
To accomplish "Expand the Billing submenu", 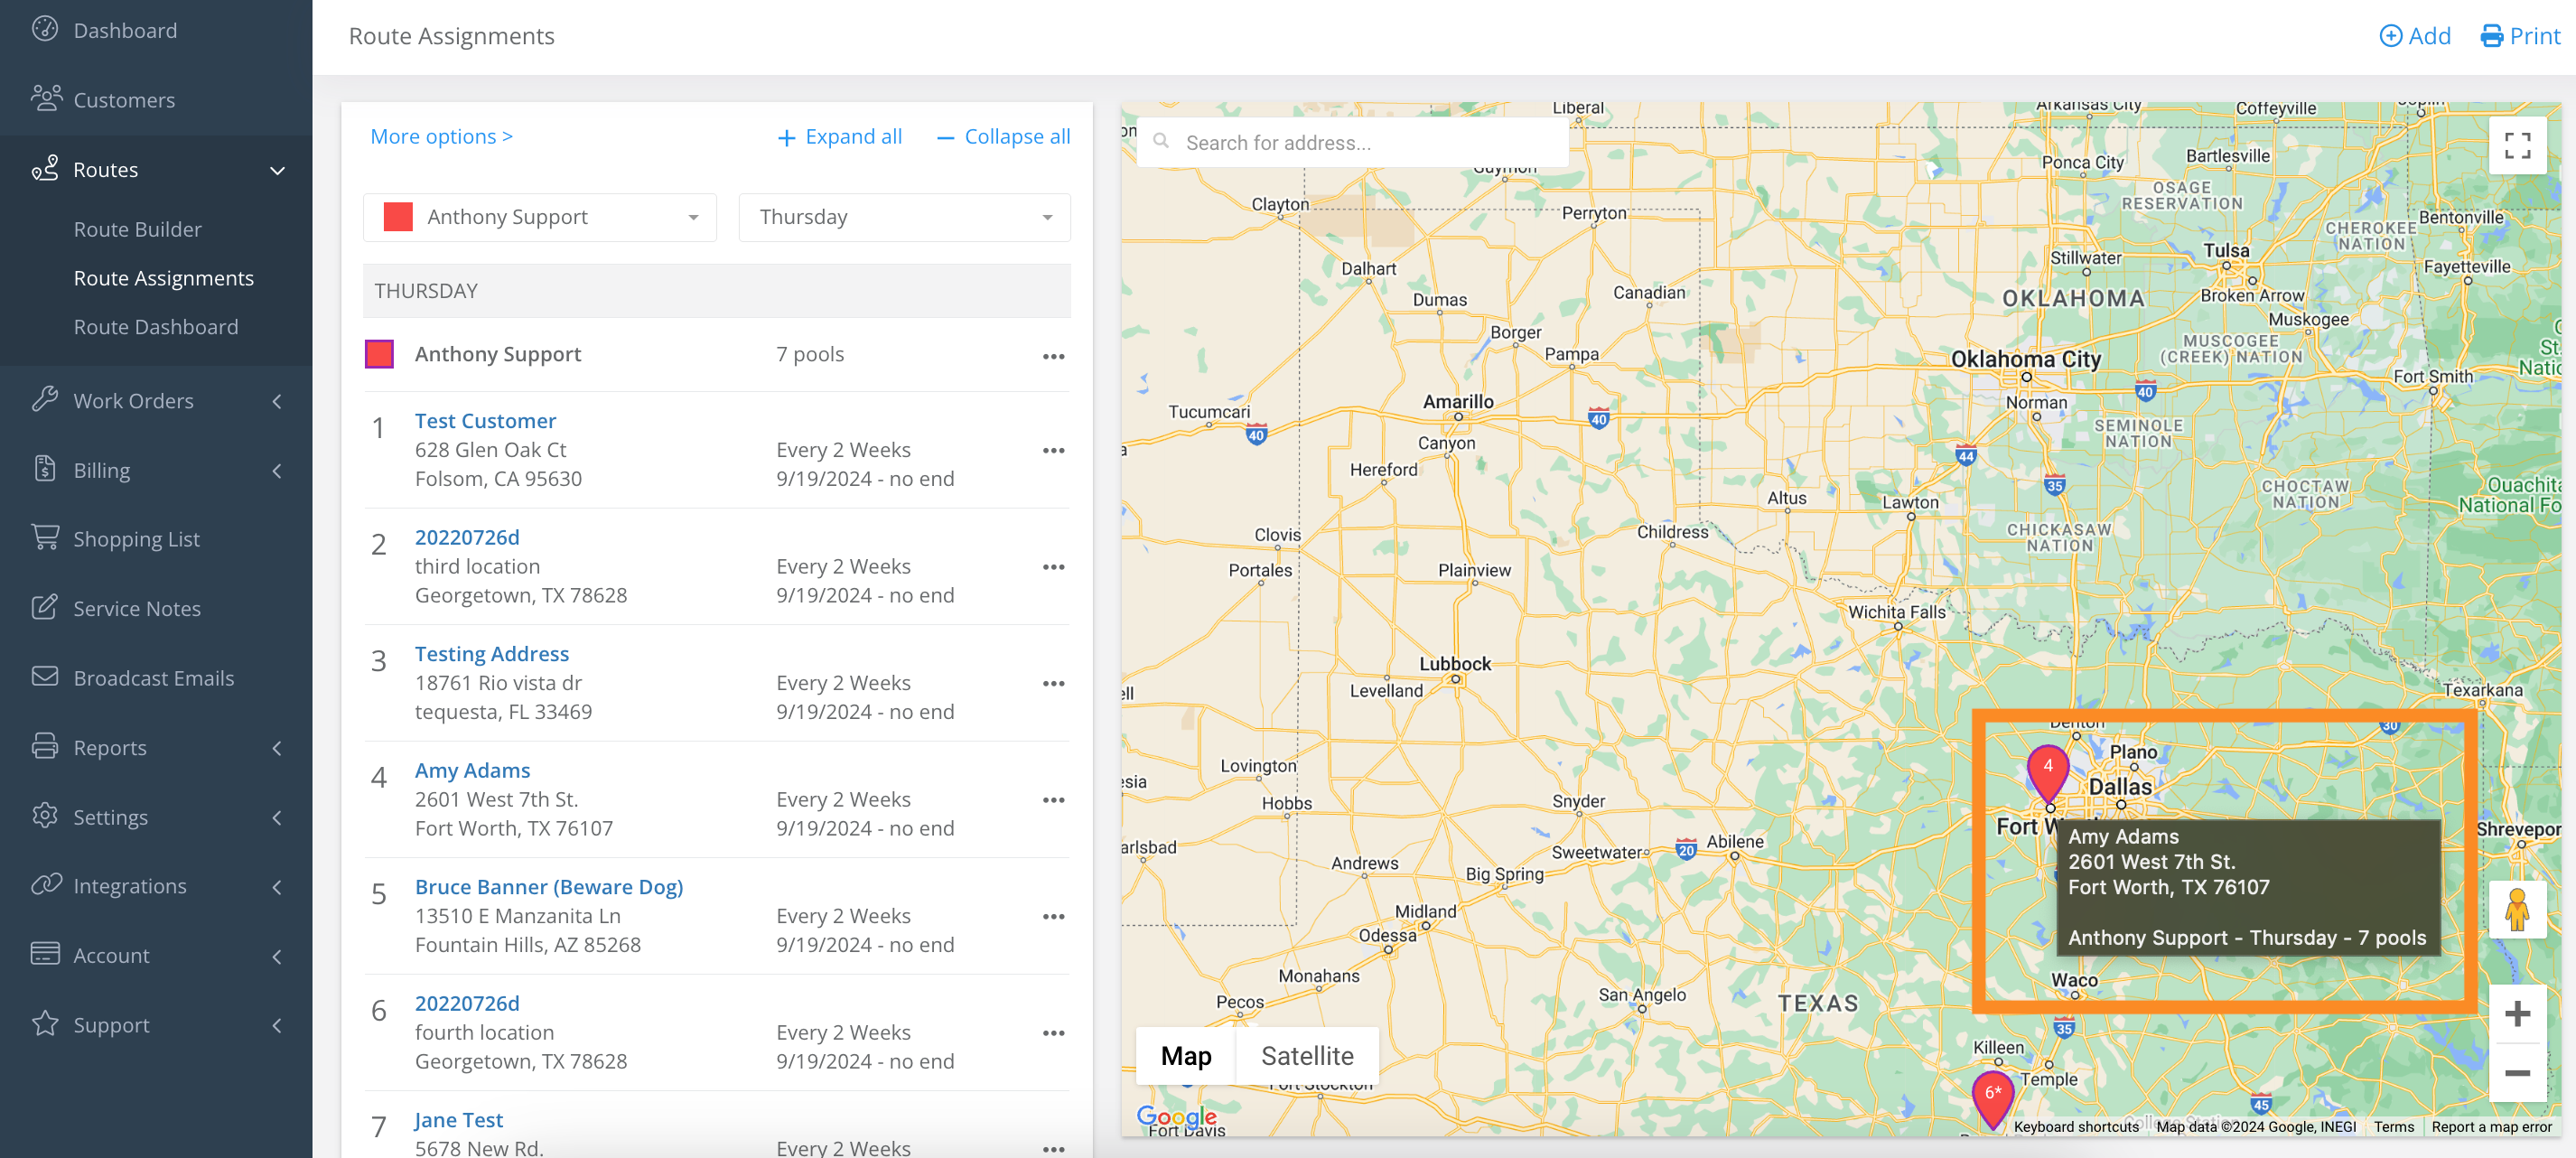I will pyautogui.click(x=277, y=470).
